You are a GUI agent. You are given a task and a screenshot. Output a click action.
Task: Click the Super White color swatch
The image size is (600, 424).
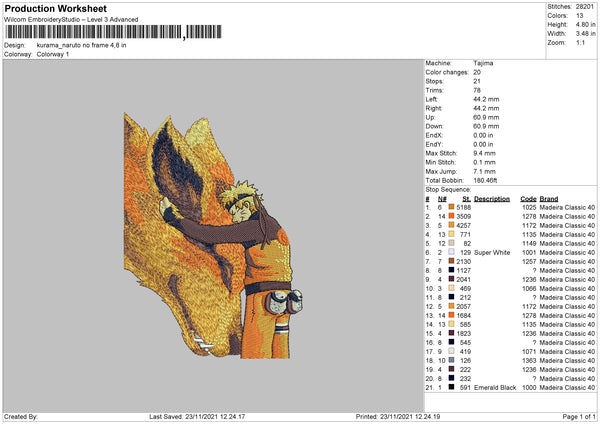click(451, 252)
